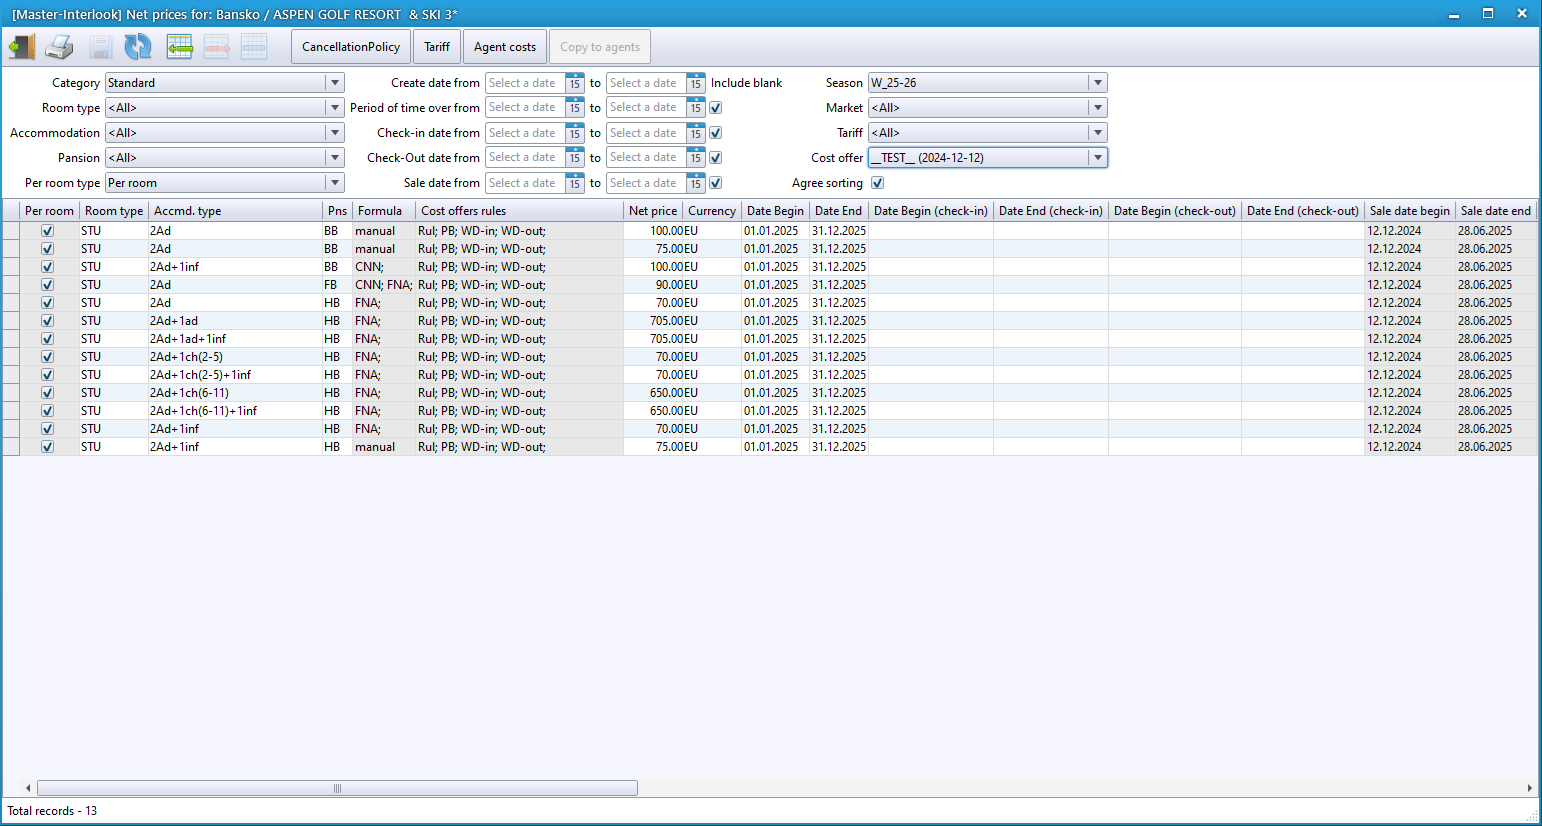Open calendar for Check-in date from
The height and width of the screenshot is (826, 1542).
point(575,133)
